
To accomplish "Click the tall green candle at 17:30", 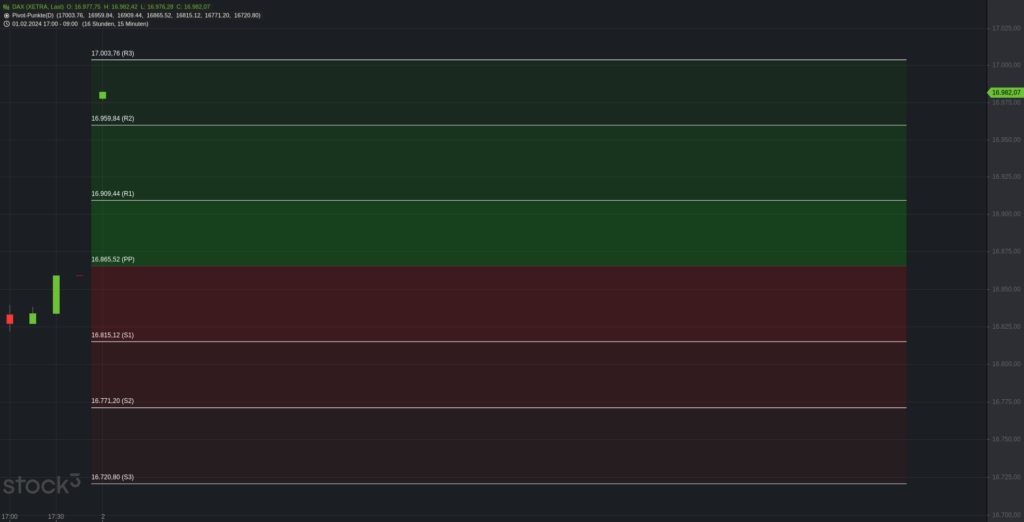I will [56, 295].
